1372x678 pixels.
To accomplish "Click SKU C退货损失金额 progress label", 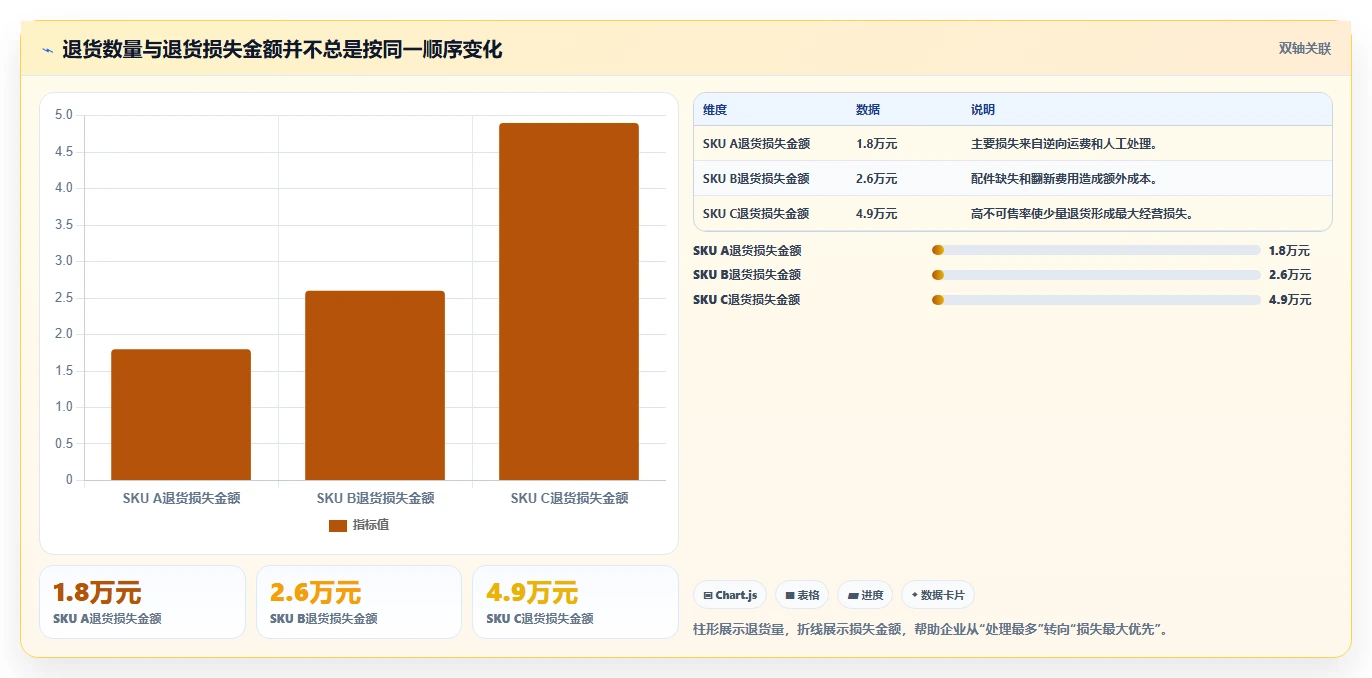I will pyautogui.click(x=747, y=300).
